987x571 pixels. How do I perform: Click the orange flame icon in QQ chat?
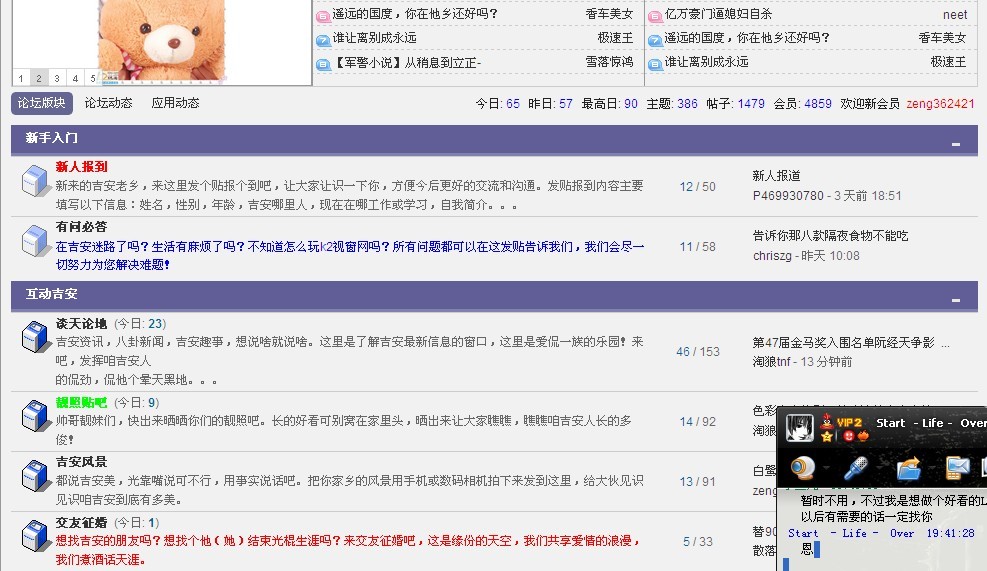(863, 436)
